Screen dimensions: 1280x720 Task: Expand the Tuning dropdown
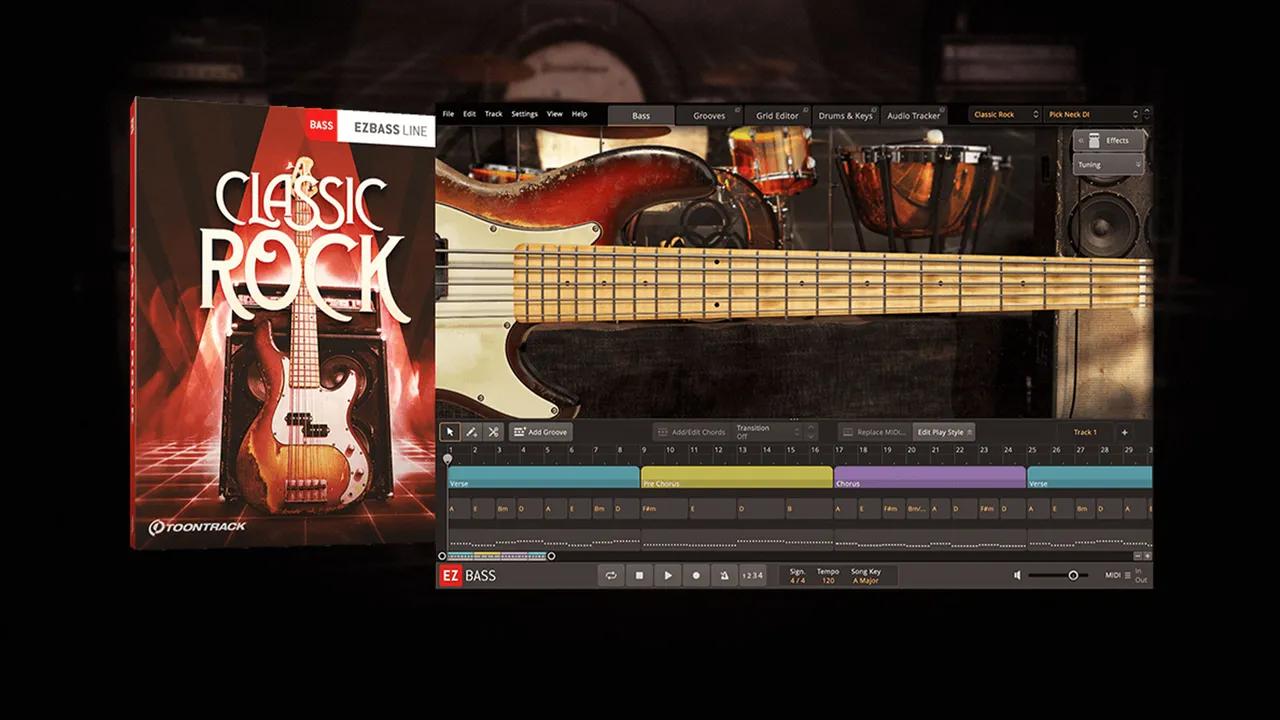coord(1108,164)
